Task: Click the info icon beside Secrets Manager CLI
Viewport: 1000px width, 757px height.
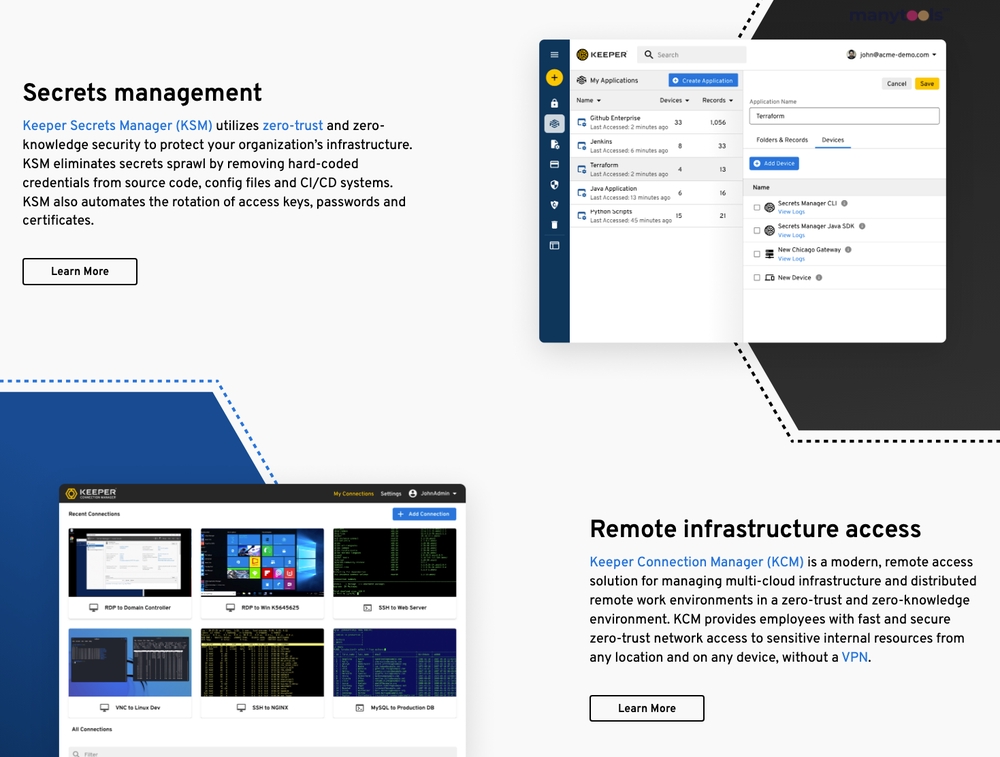Action: 844,203
